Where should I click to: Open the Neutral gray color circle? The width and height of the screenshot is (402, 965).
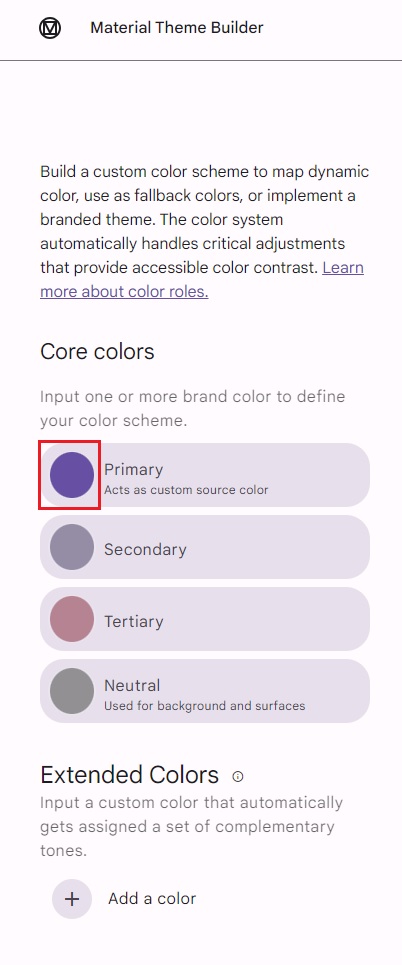click(x=72, y=691)
